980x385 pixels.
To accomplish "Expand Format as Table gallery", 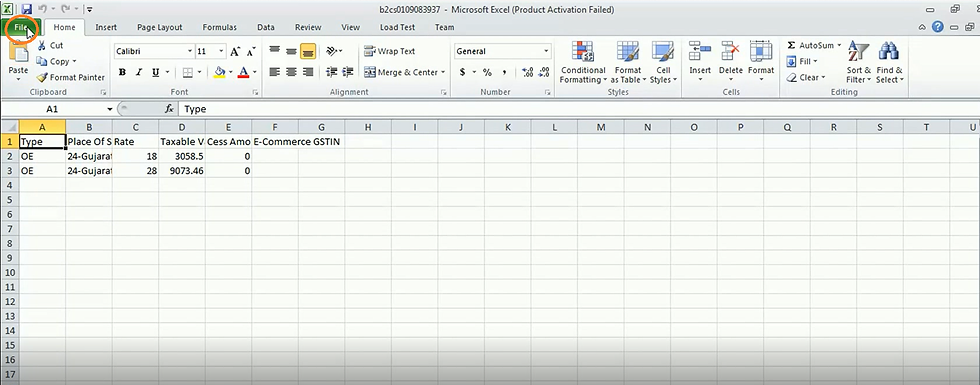I will [628, 63].
